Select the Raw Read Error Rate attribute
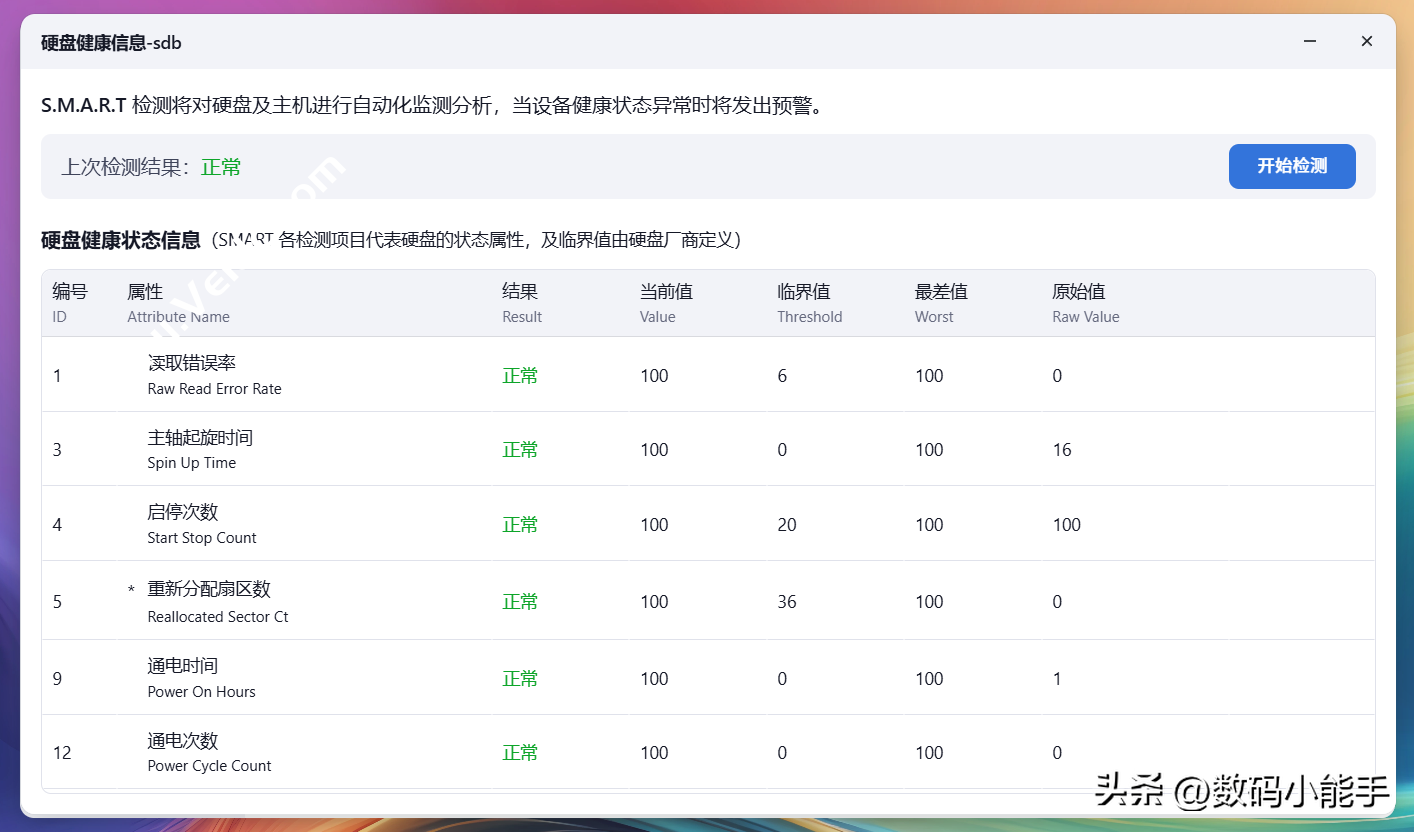 [x=214, y=375]
